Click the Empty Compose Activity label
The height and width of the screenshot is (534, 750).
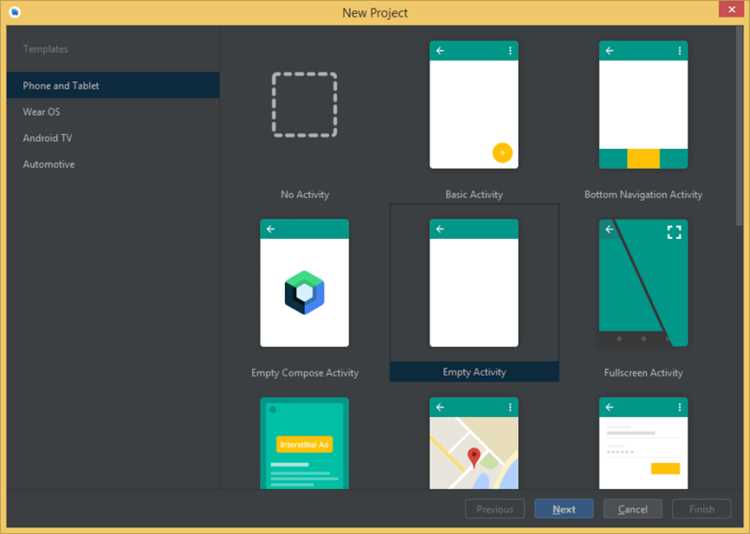[x=305, y=373]
